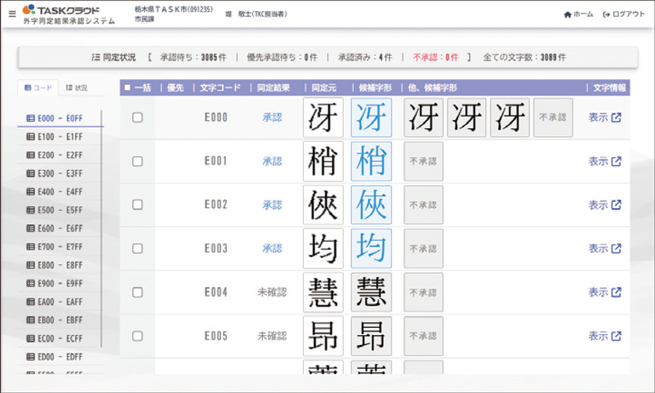The width and height of the screenshot is (655, 393).
Task: Check the box for row E002
Action: (137, 205)
